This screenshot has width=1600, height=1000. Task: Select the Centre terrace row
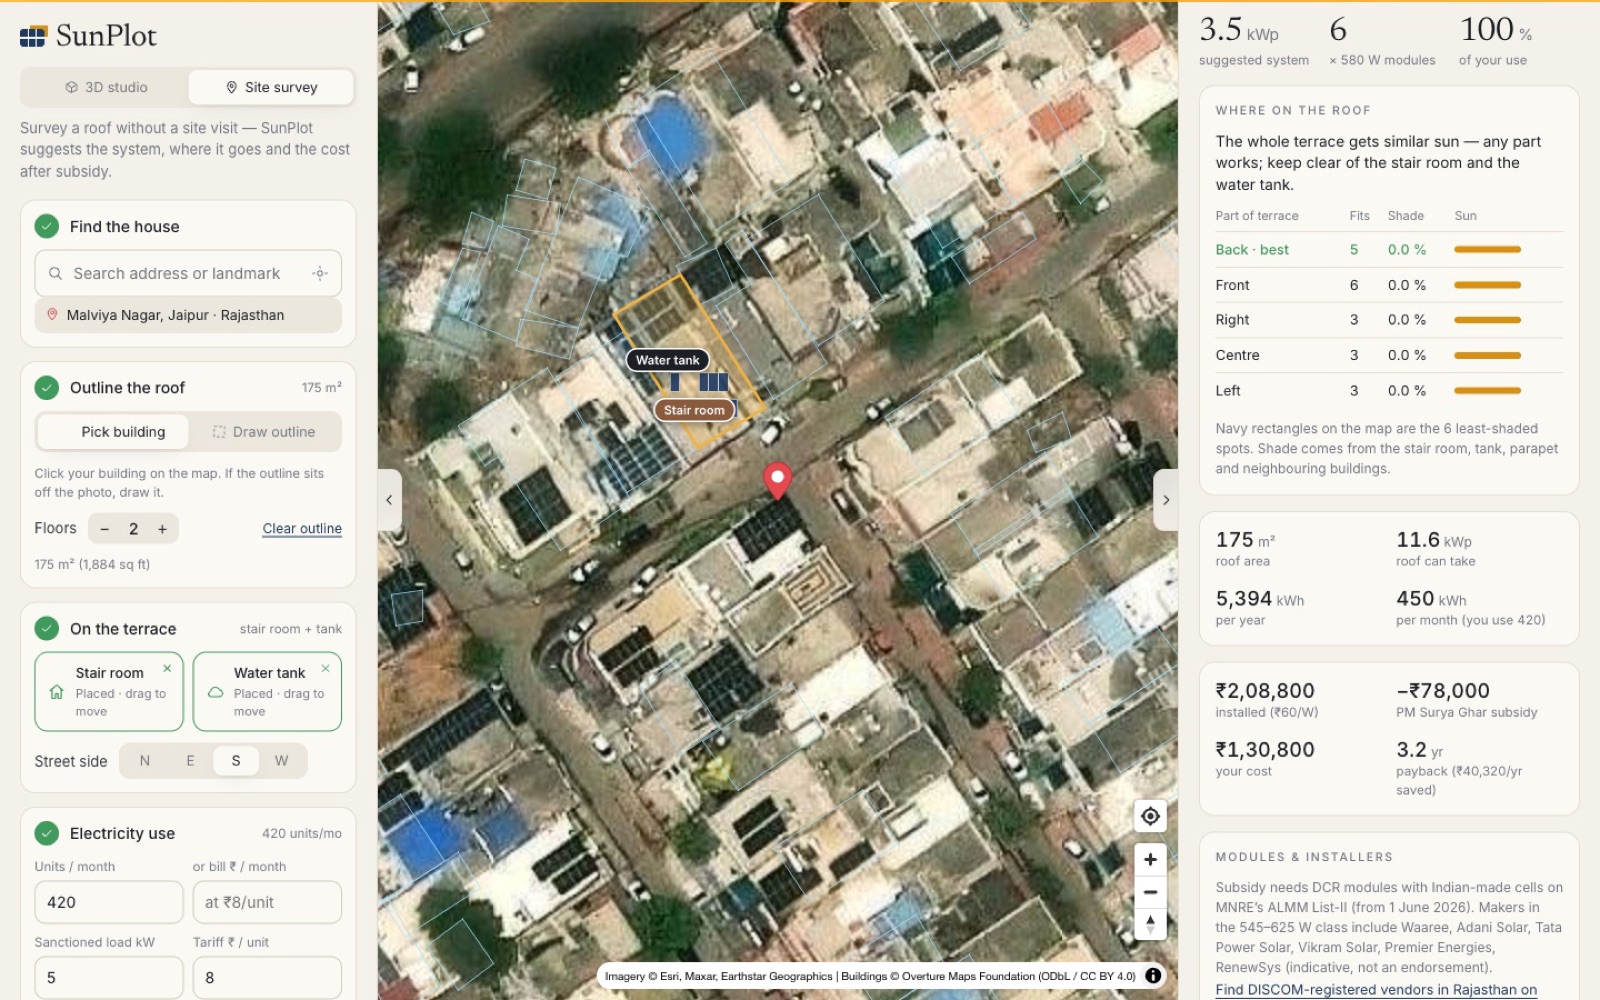point(1389,355)
